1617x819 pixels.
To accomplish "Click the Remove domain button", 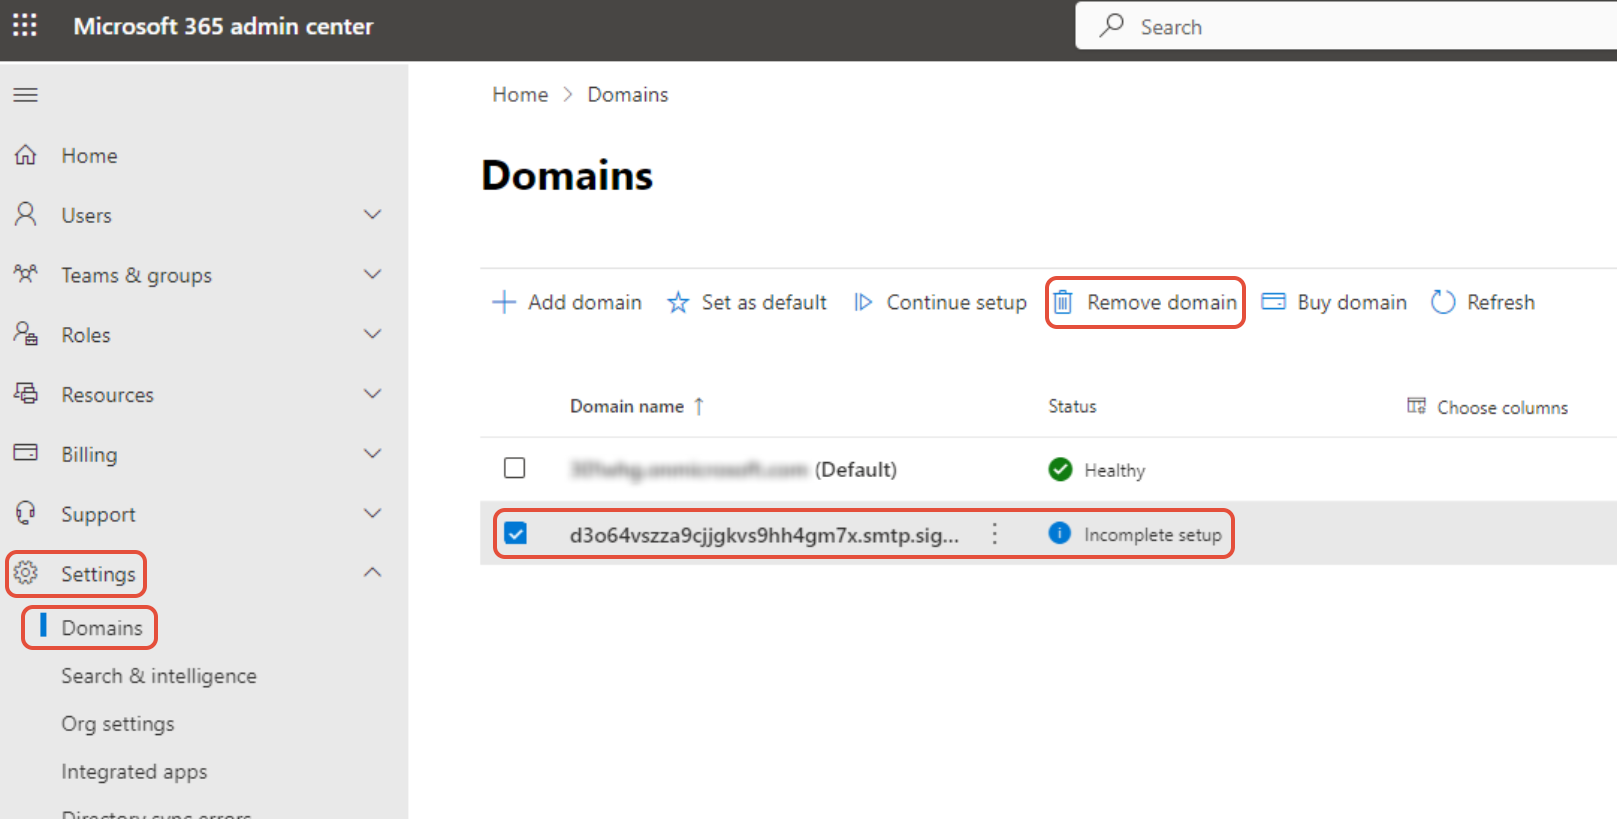I will tap(1146, 302).
